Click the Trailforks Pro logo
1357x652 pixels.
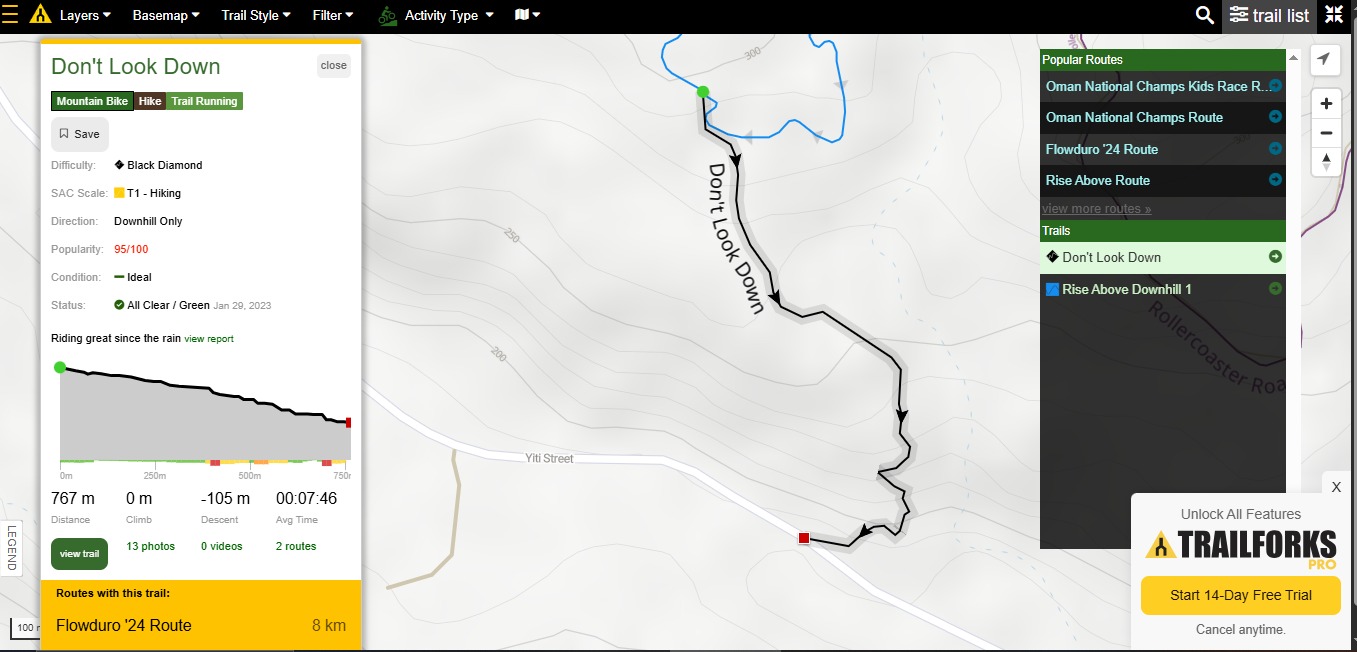(1240, 549)
